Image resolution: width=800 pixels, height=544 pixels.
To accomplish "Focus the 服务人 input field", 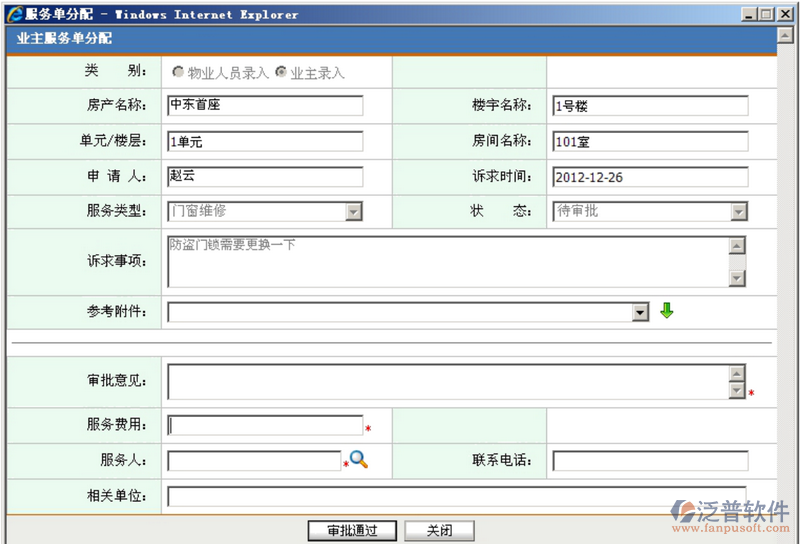I will tap(254, 461).
